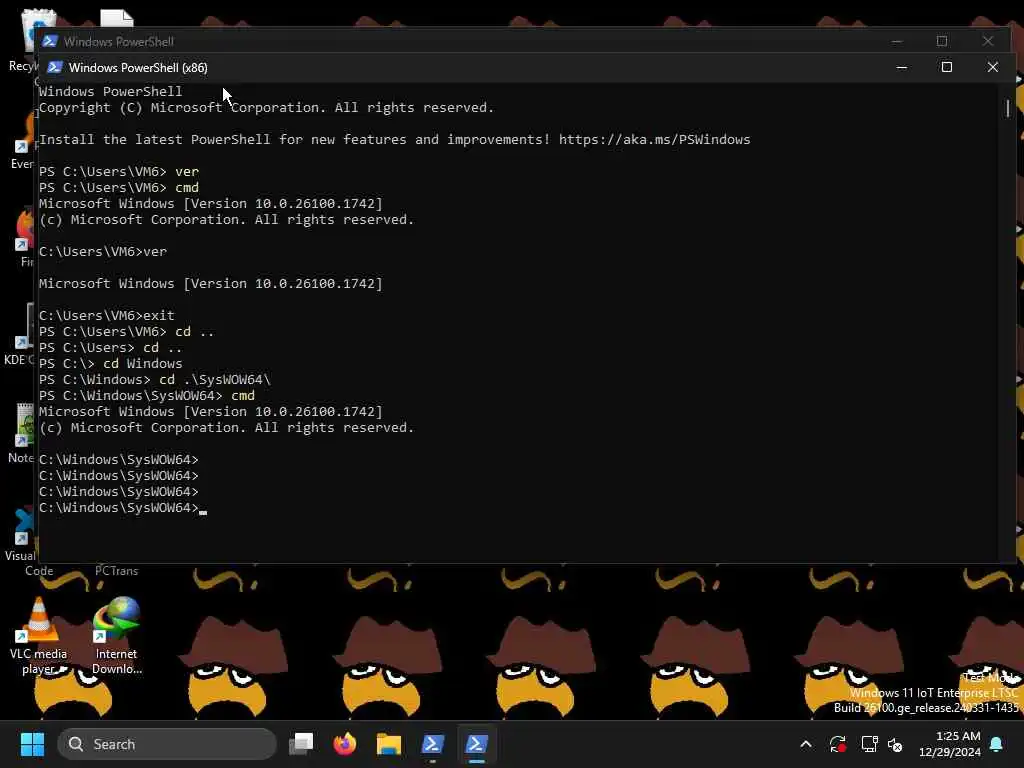Select the active PowerShell (x86) taskbar icon
Image resolution: width=1024 pixels, height=768 pixels.
click(476, 744)
